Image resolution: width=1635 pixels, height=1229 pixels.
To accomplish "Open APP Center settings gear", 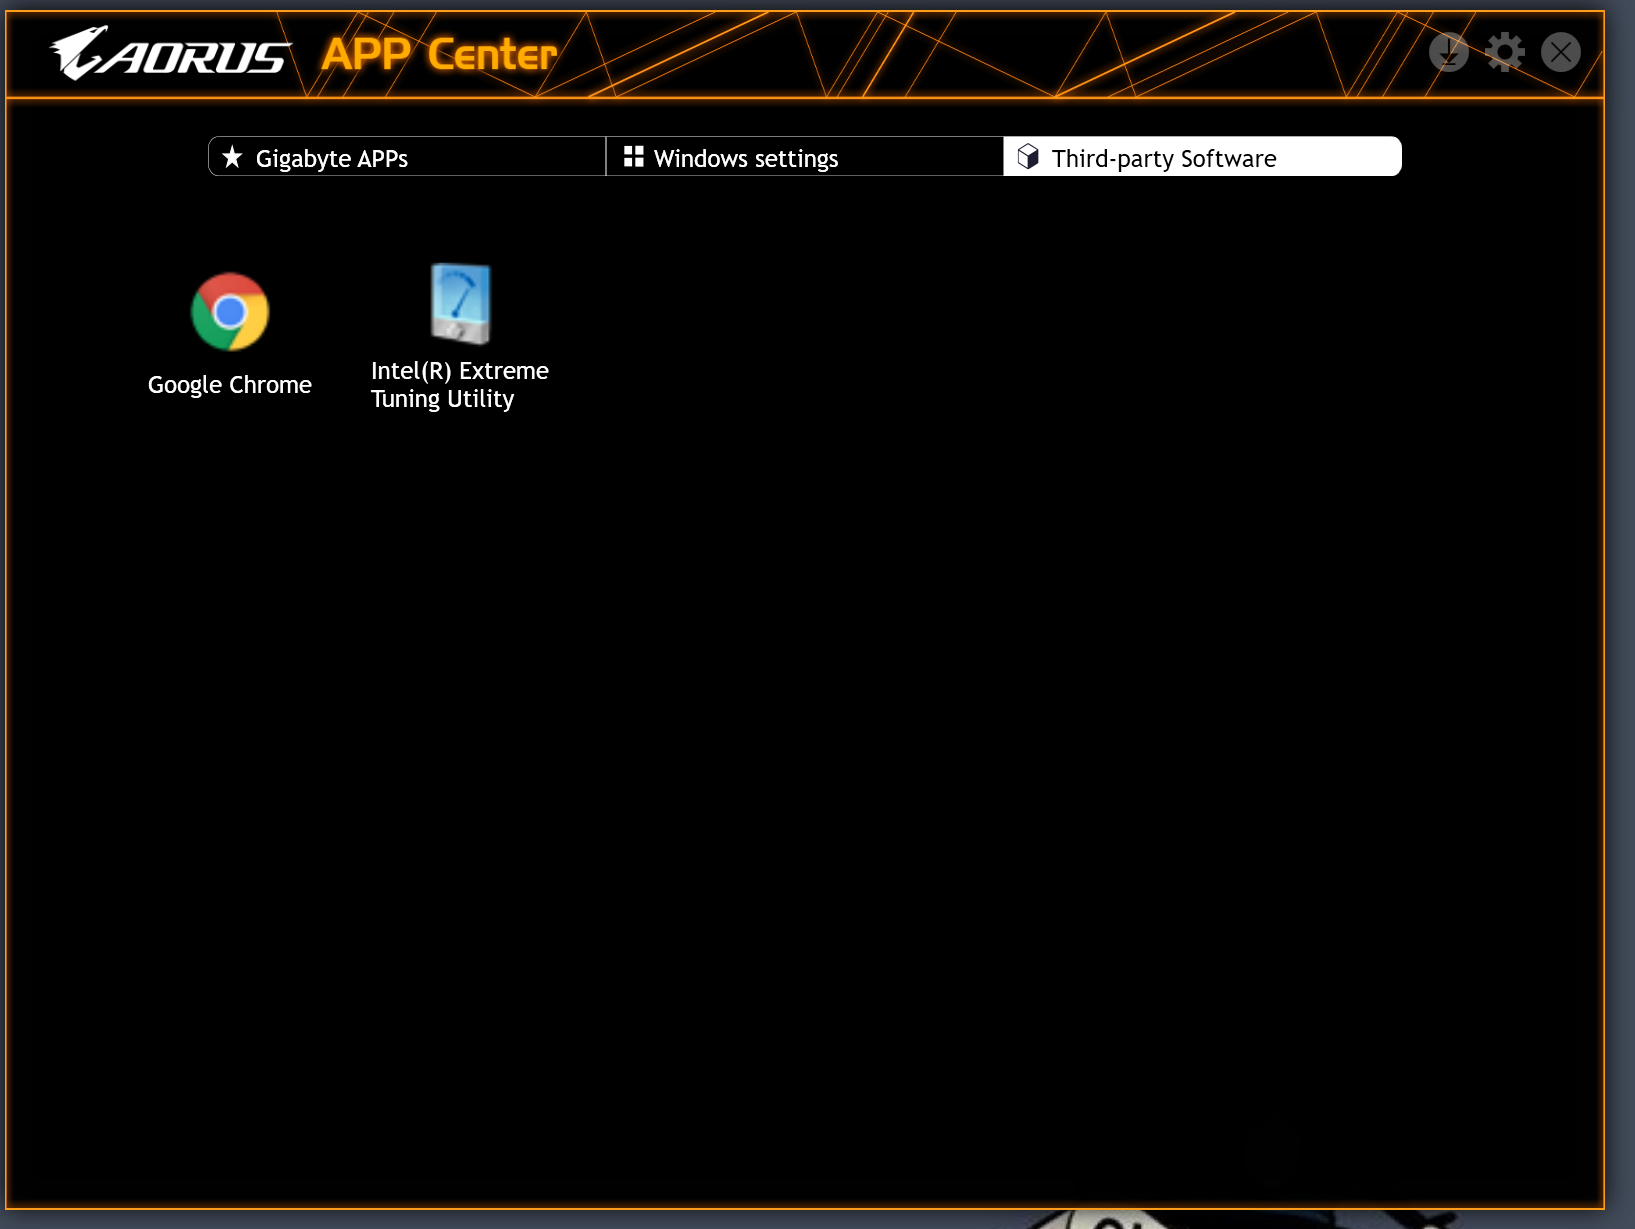I will tap(1504, 52).
